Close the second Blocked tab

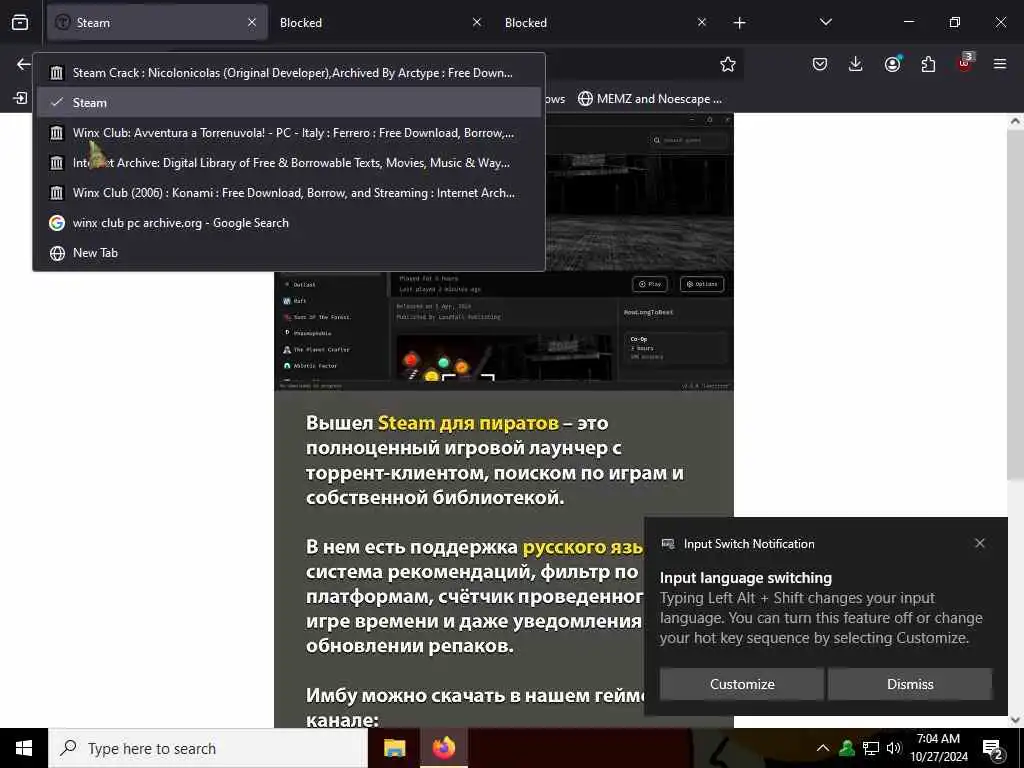click(702, 22)
